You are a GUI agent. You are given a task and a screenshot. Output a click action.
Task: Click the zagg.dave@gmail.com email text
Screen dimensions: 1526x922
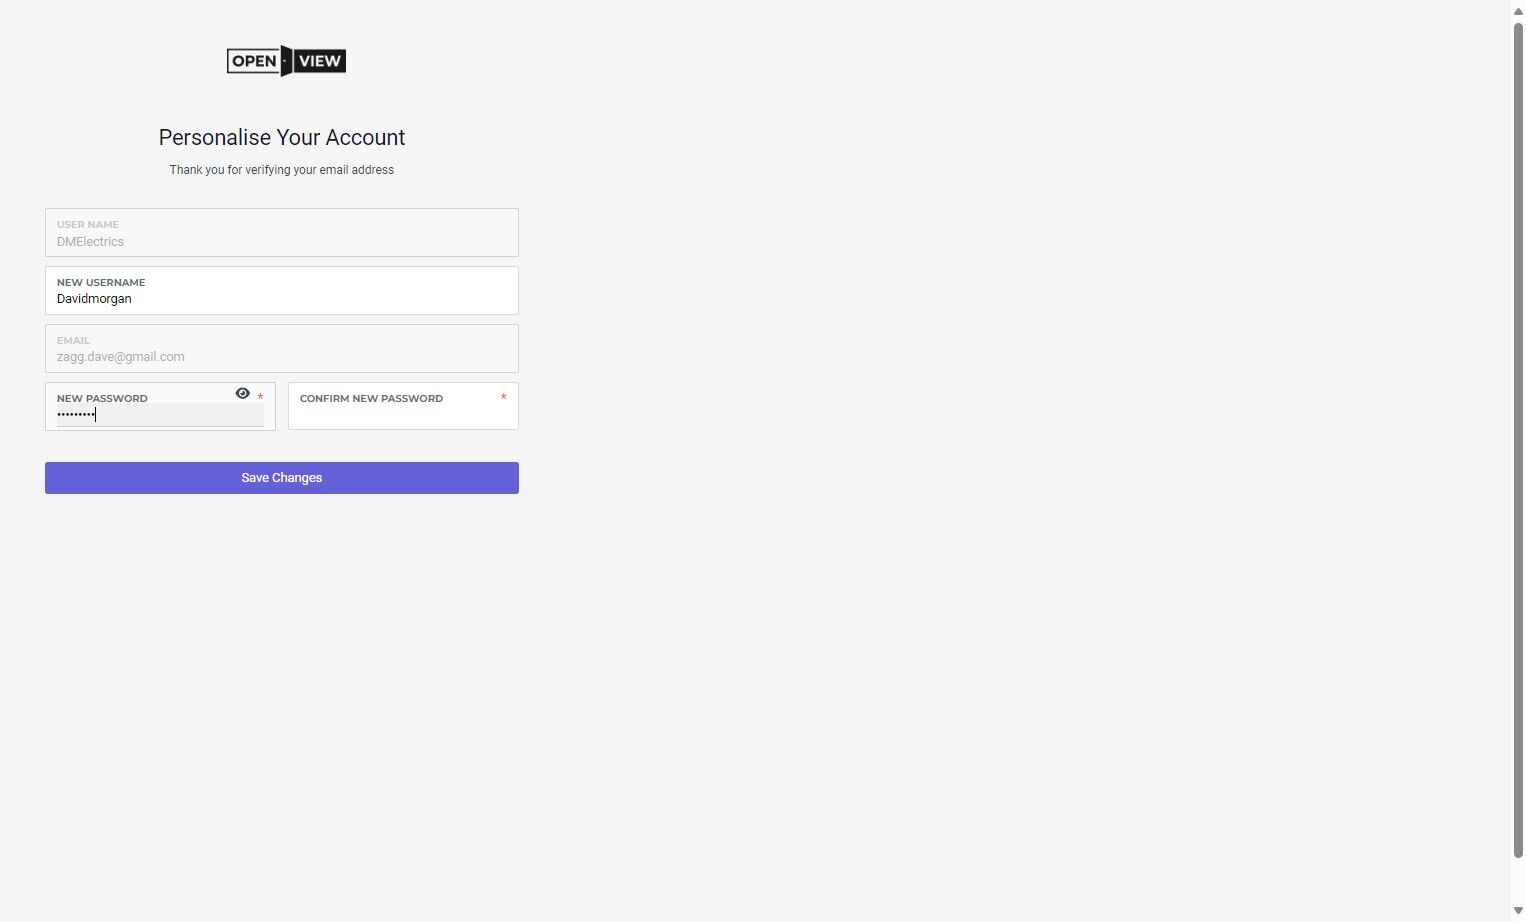[121, 357]
